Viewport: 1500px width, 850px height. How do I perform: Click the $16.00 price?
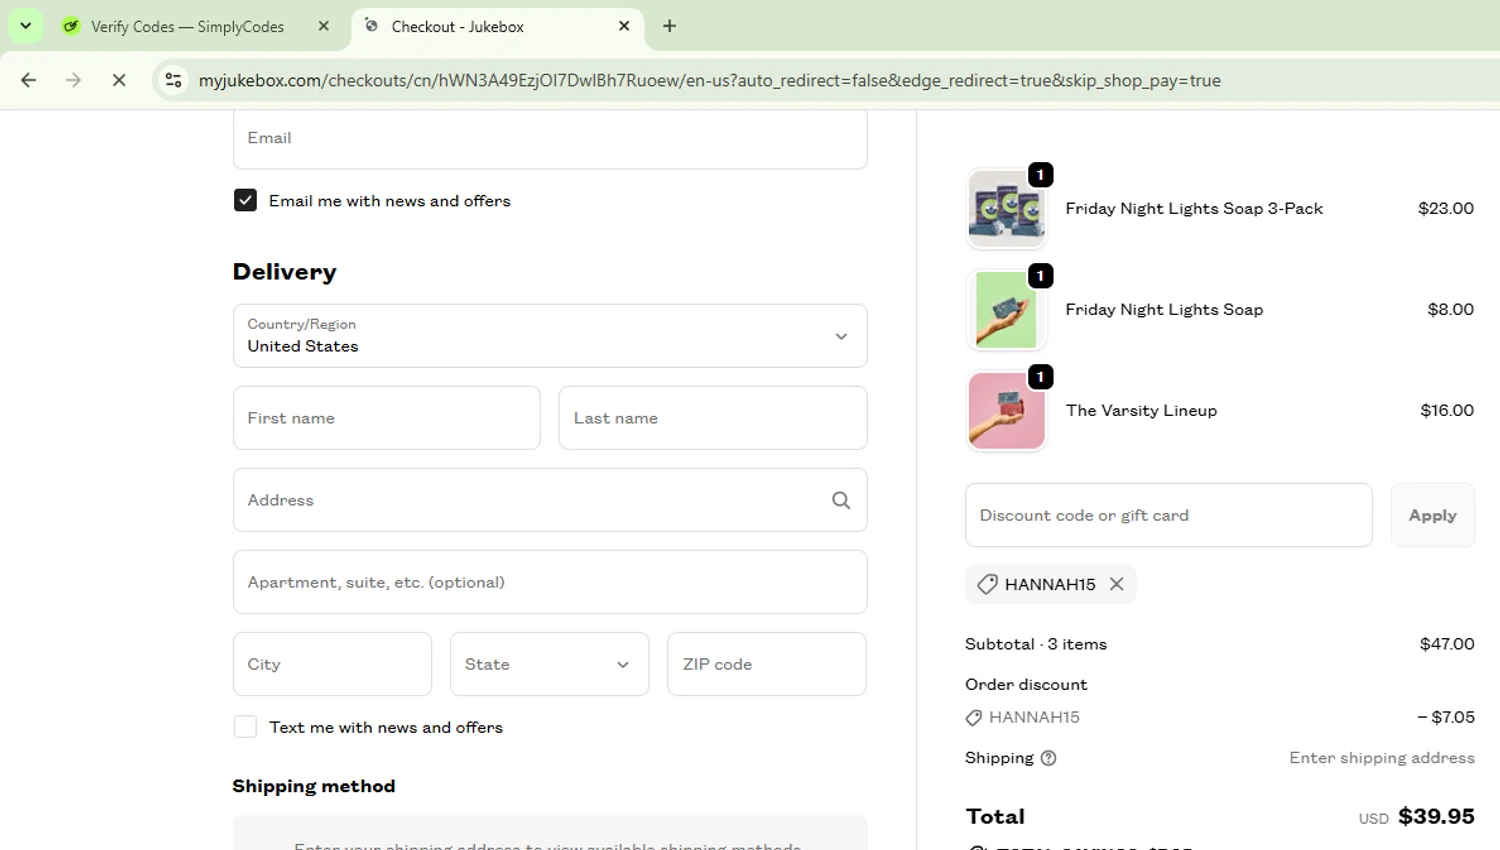click(1447, 410)
